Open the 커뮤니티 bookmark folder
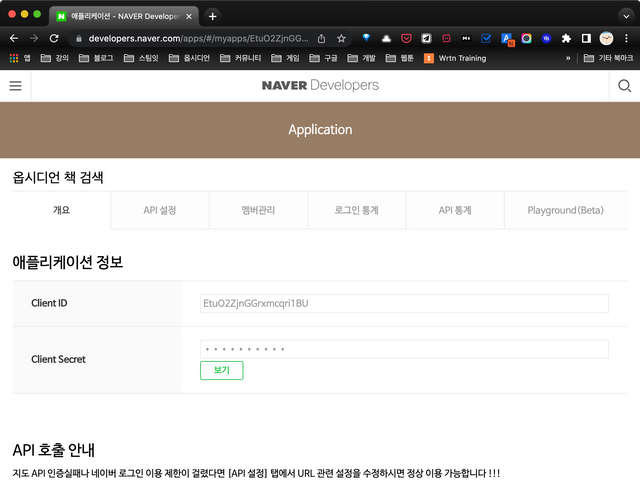 pyautogui.click(x=240, y=58)
